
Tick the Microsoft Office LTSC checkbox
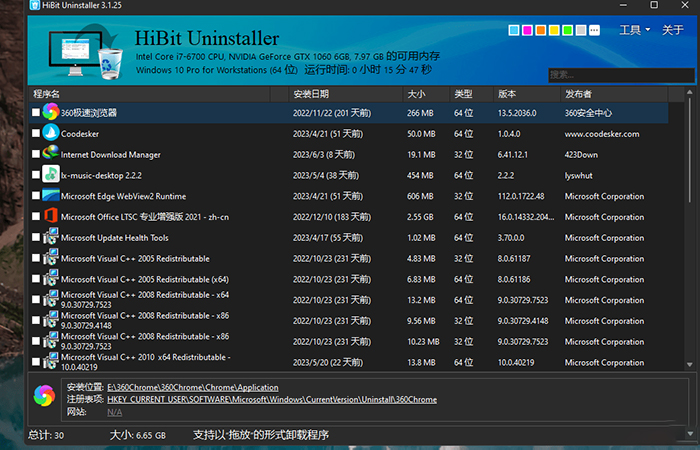point(36,217)
